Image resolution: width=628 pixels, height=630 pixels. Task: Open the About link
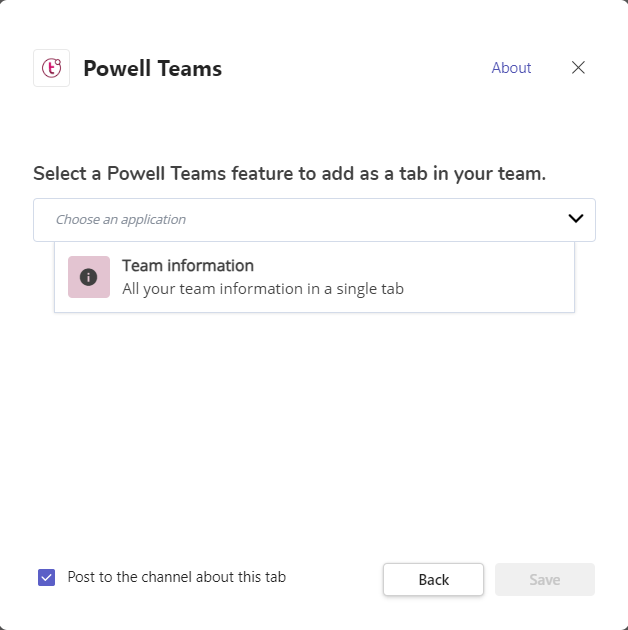point(511,68)
